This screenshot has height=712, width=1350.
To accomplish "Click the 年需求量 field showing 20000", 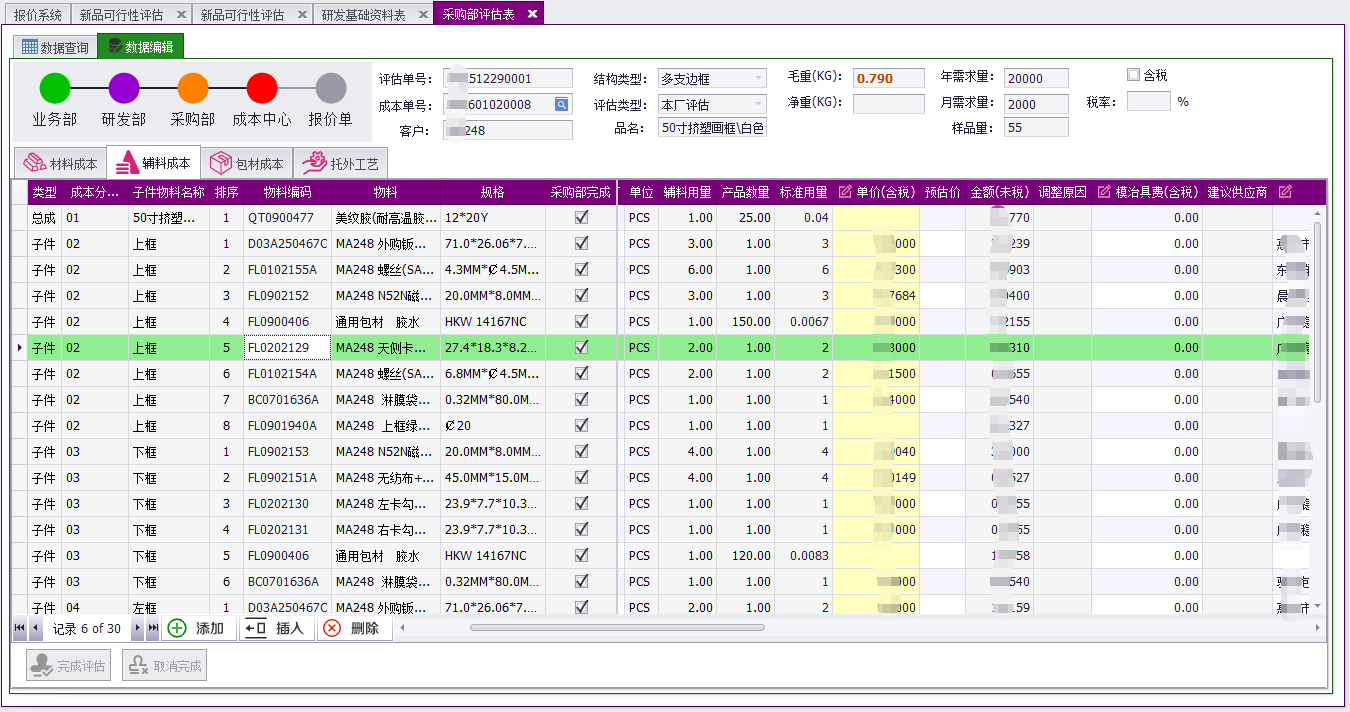I will point(1036,78).
